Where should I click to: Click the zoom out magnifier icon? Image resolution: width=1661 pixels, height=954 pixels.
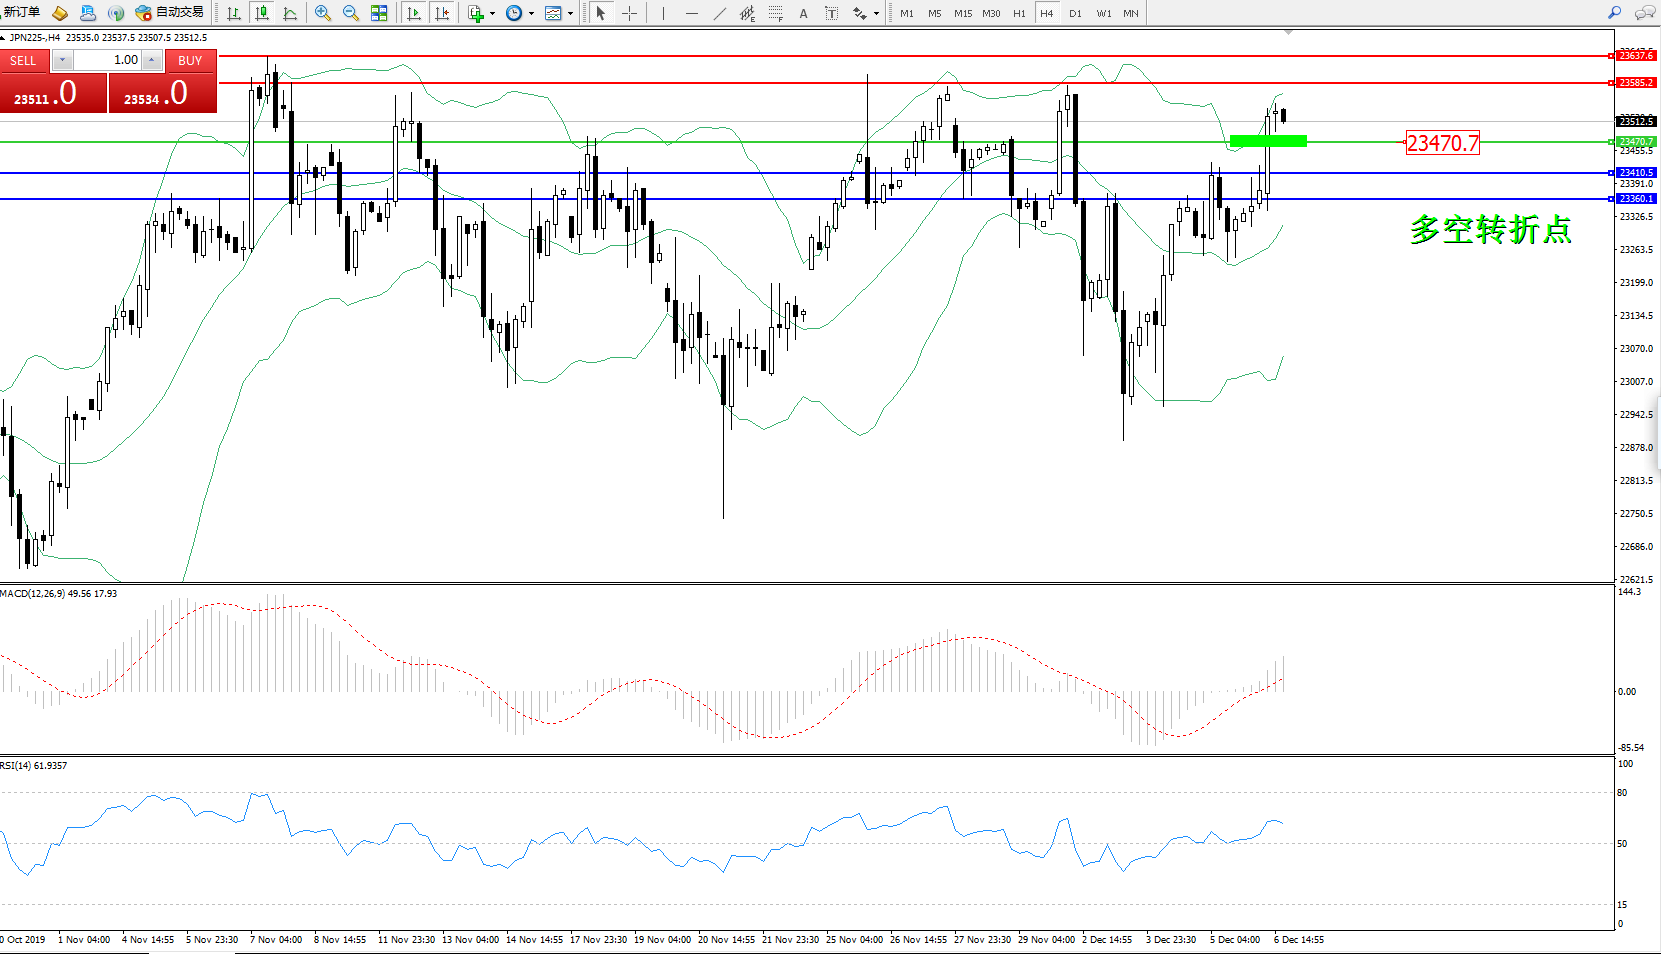point(351,13)
